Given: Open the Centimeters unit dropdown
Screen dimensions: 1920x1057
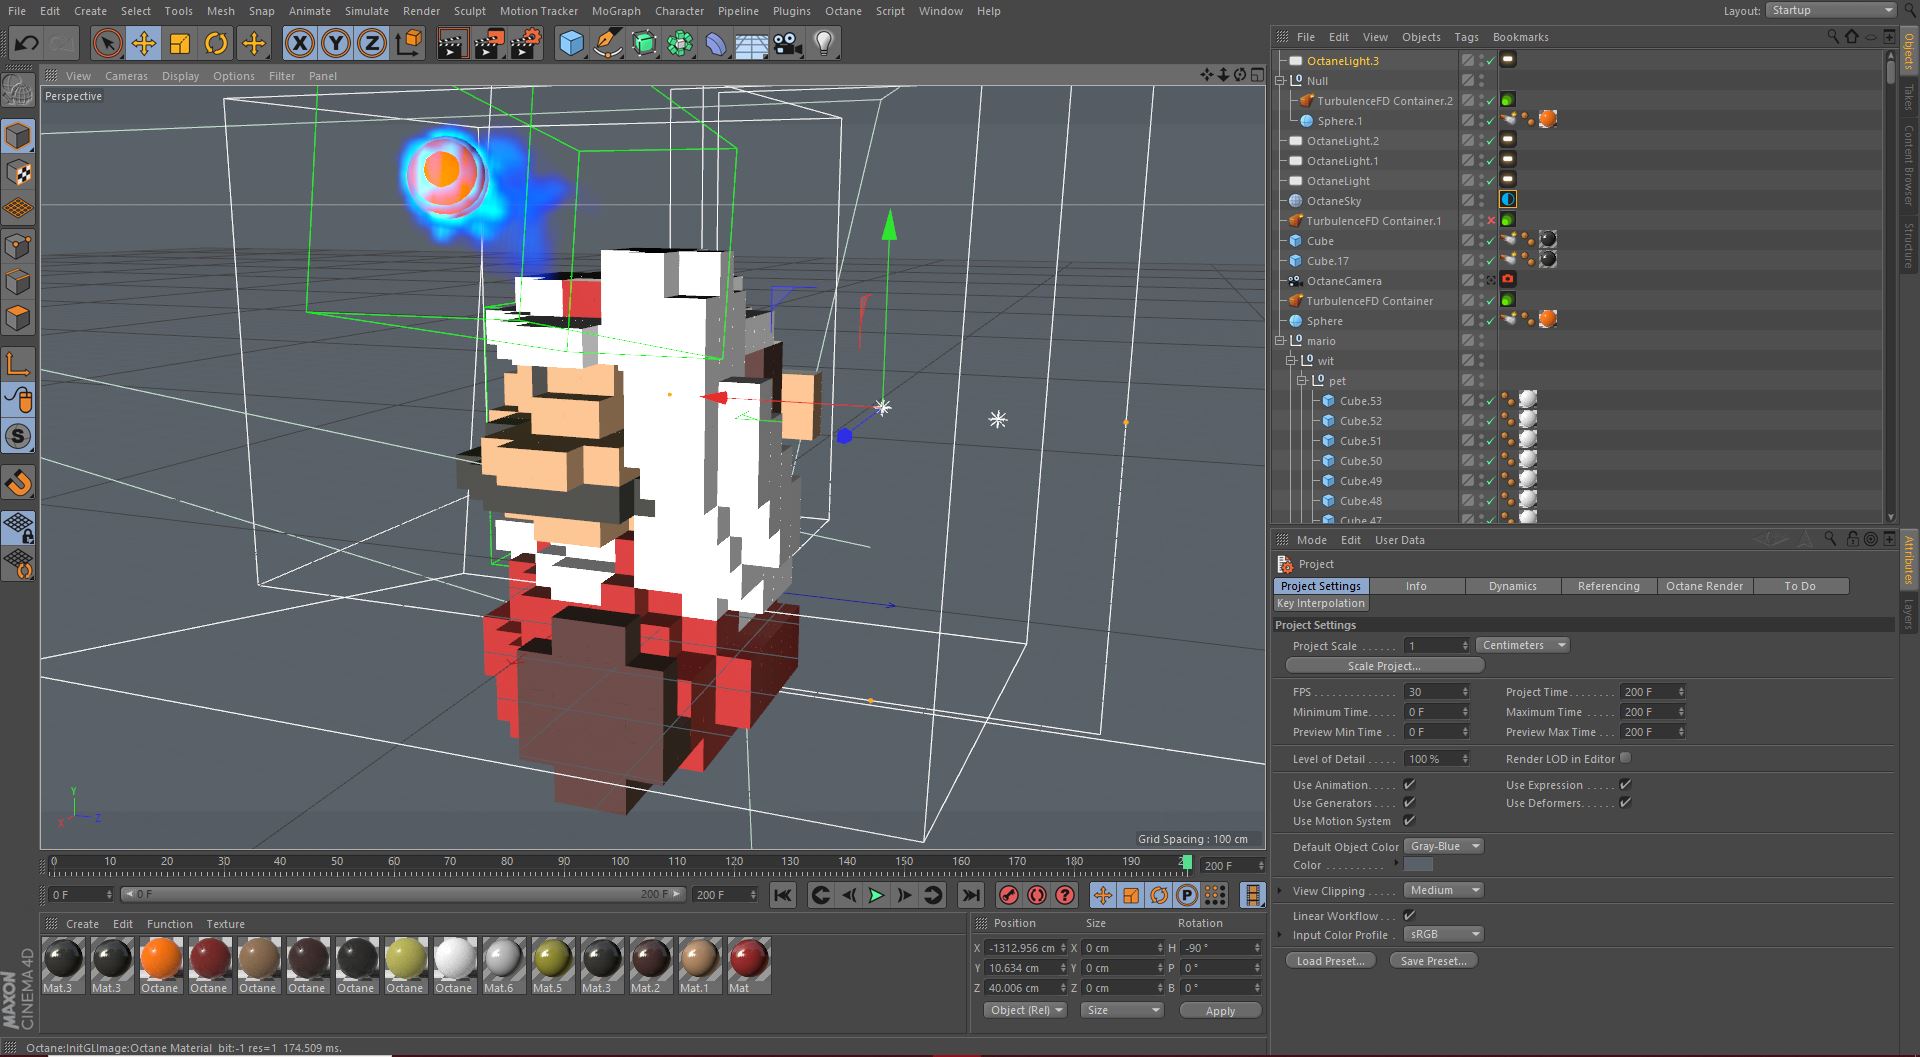Looking at the screenshot, I should pos(1521,645).
